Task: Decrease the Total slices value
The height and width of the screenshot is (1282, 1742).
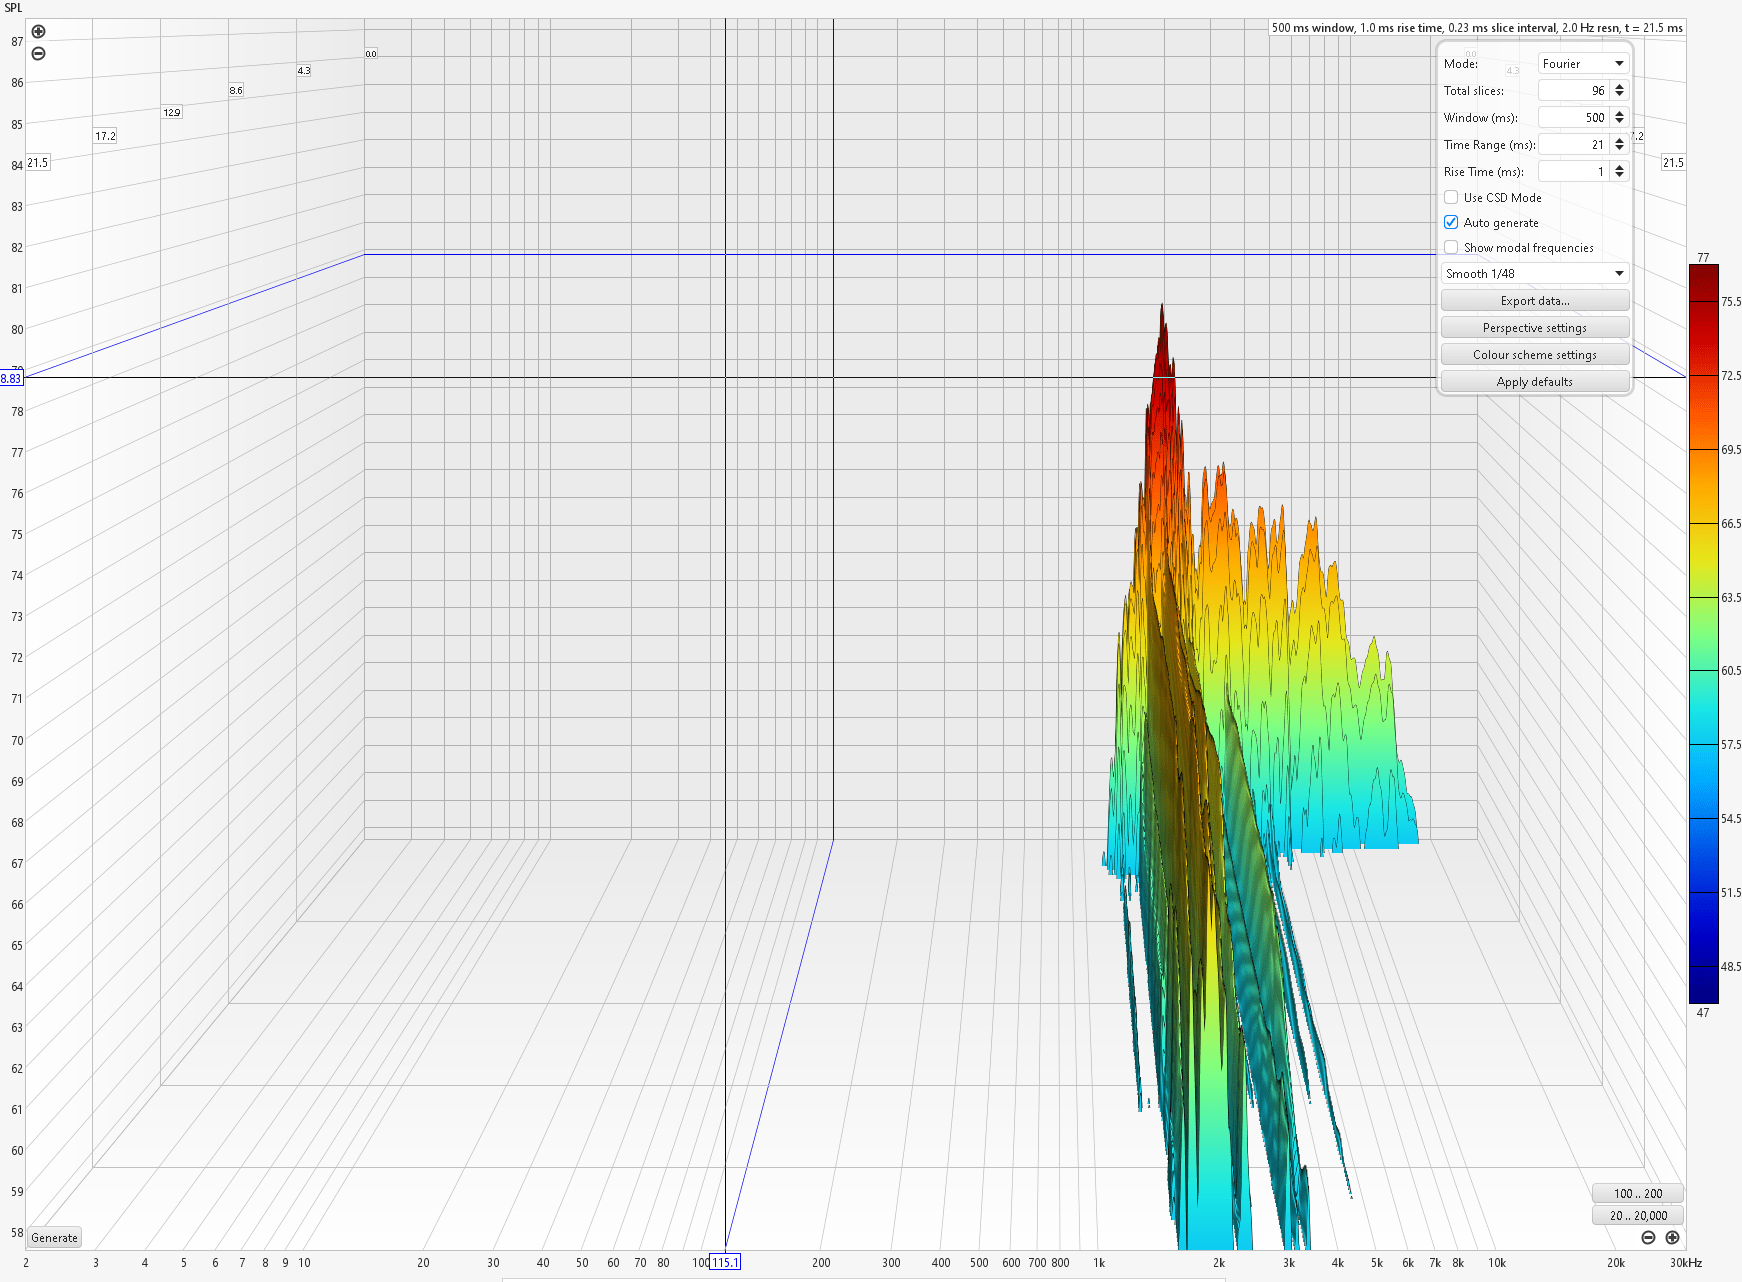Action: click(x=1619, y=95)
